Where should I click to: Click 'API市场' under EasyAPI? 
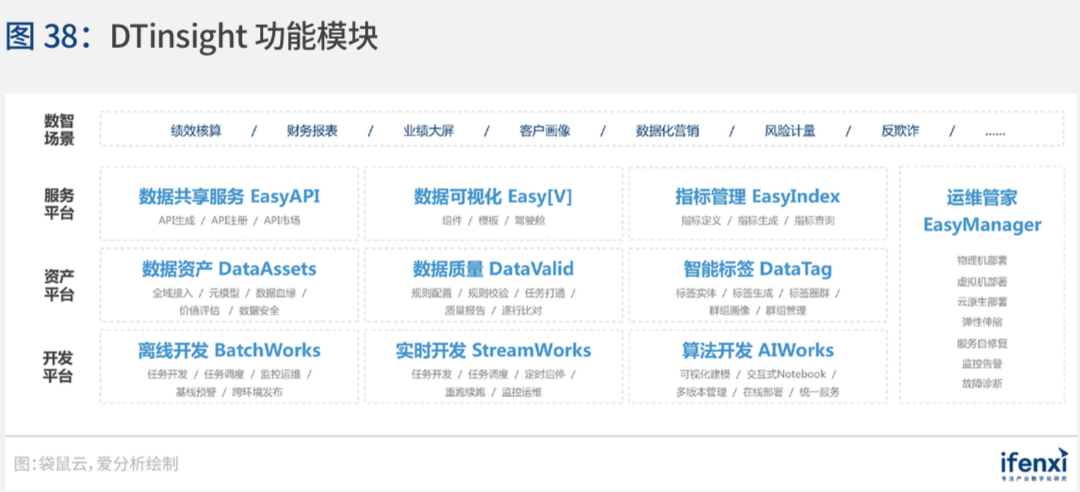pos(282,221)
